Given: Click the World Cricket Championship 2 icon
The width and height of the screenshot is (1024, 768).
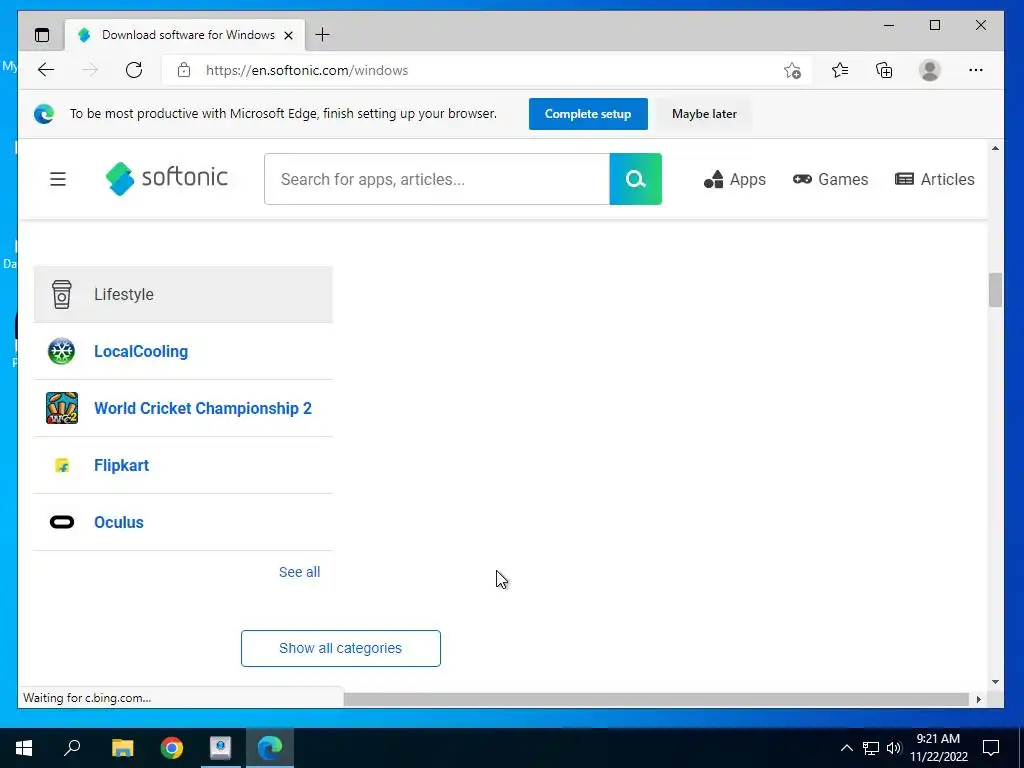Looking at the screenshot, I should 62,408.
